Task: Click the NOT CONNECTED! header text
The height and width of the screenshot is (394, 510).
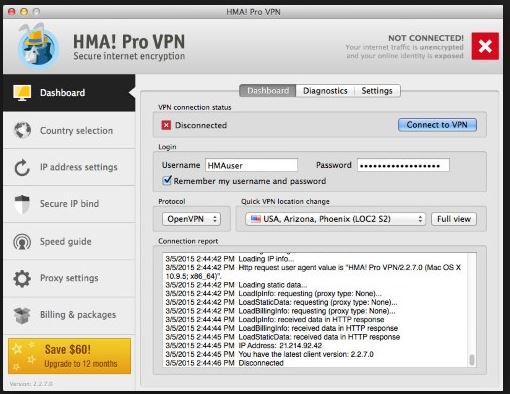Action: [x=426, y=38]
